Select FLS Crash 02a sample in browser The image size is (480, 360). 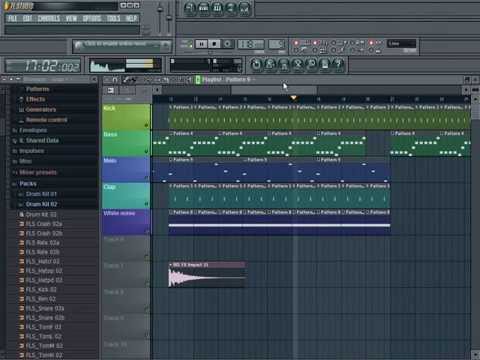[44, 224]
